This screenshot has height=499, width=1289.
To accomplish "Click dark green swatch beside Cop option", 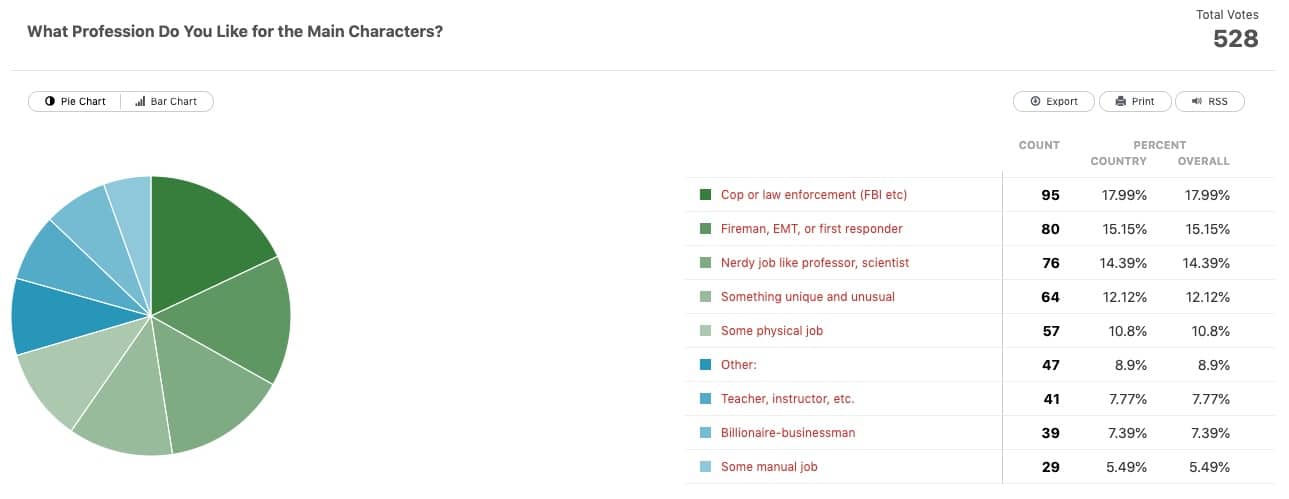I will tap(705, 195).
